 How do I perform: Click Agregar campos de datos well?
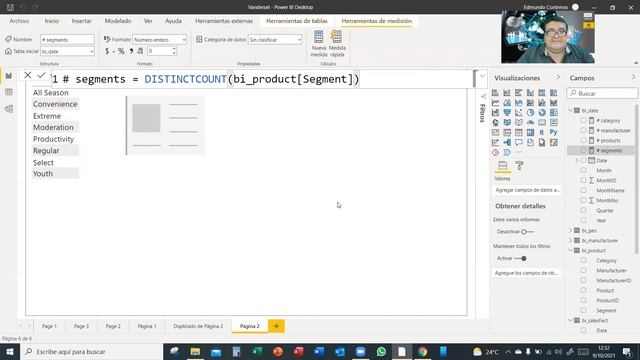pos(527,190)
